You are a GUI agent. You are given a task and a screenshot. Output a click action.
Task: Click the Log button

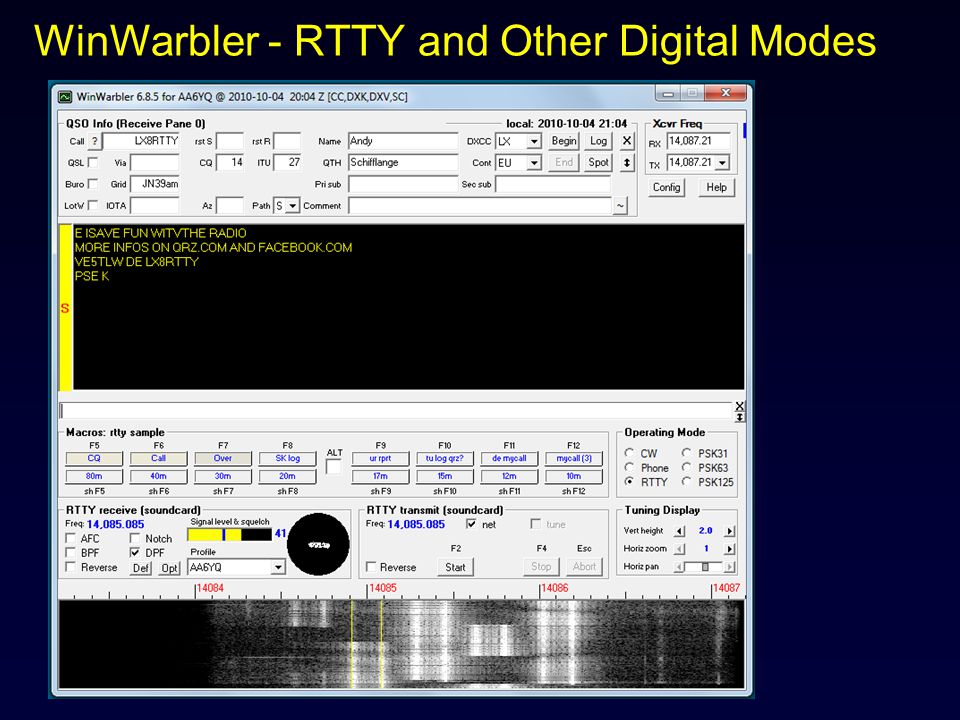pos(598,141)
